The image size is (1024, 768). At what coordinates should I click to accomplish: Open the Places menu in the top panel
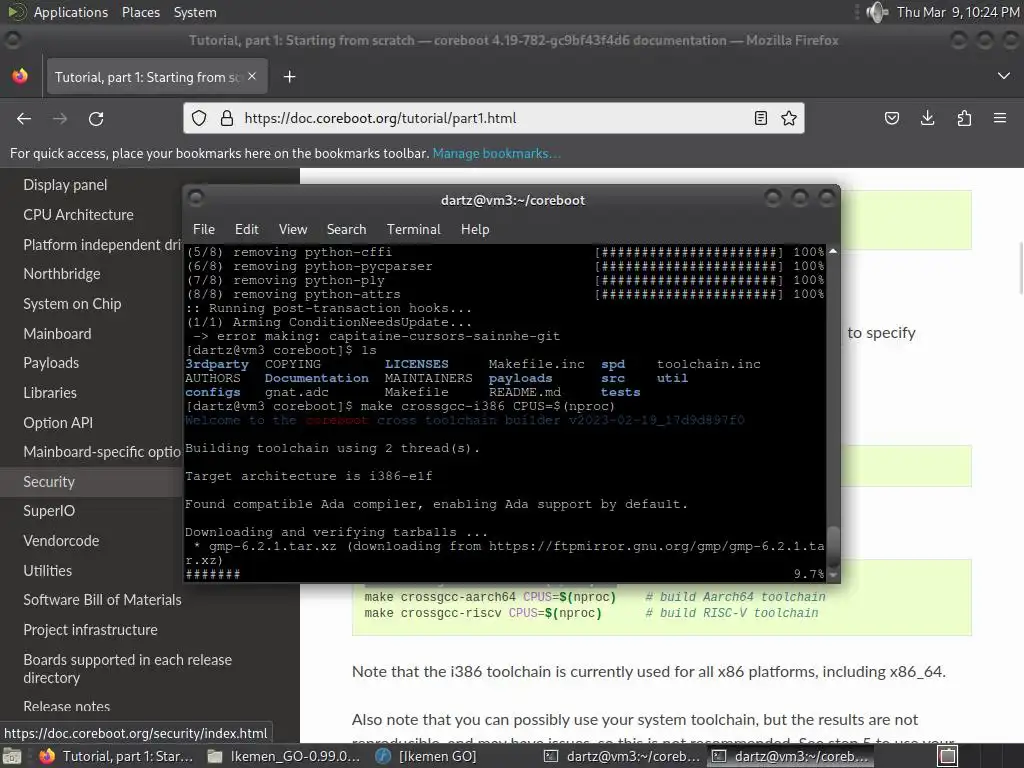click(141, 12)
